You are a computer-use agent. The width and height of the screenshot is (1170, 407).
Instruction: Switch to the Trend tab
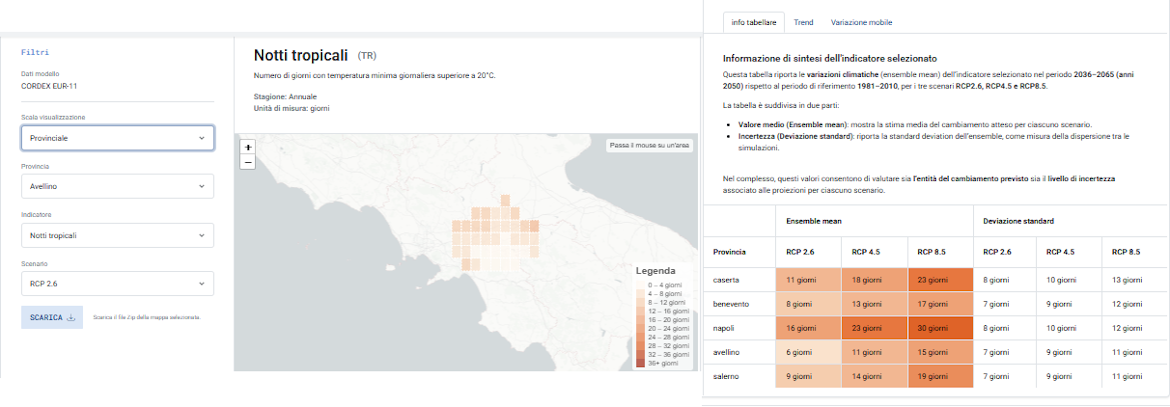click(803, 22)
